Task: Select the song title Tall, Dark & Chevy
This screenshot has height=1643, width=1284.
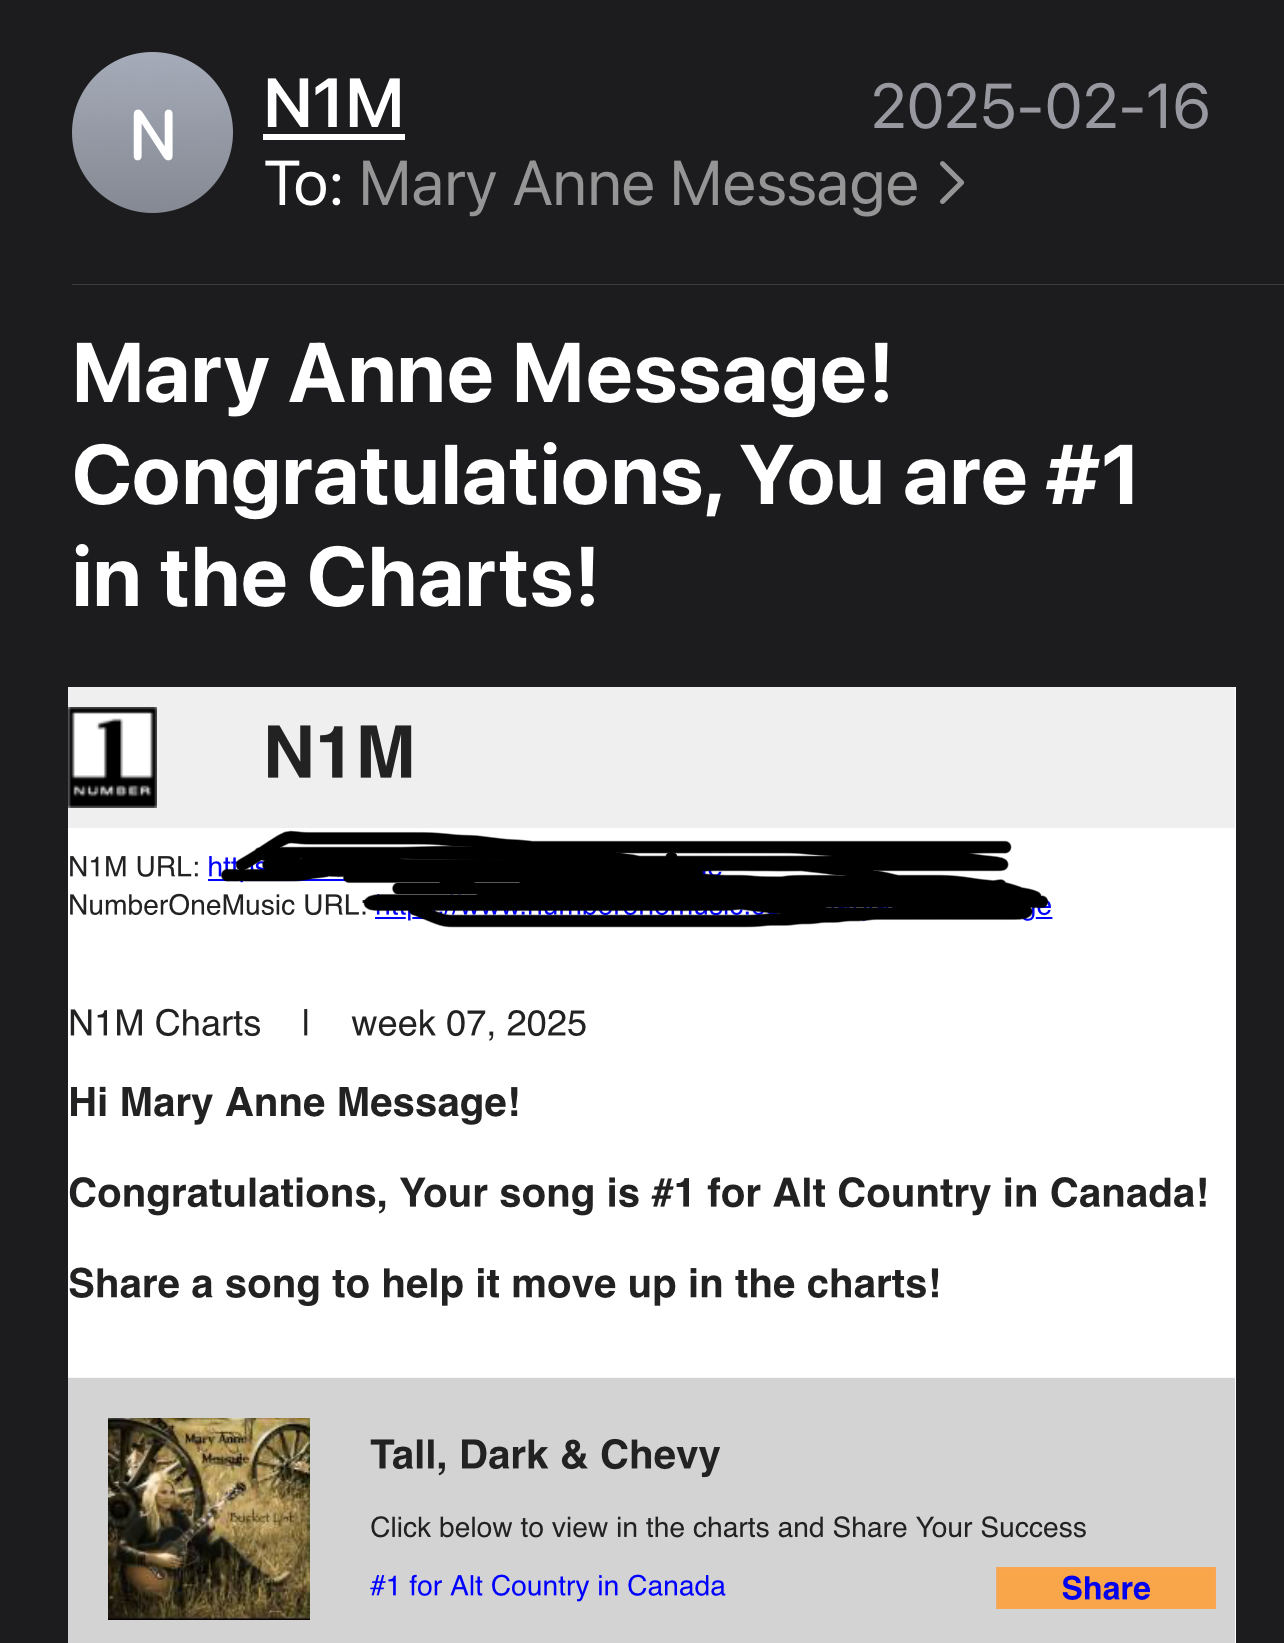Action: [545, 1455]
